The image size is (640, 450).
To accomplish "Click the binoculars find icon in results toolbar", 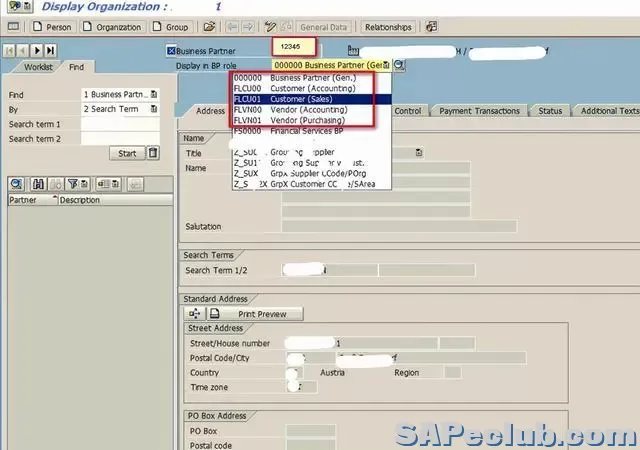I will coord(39,184).
